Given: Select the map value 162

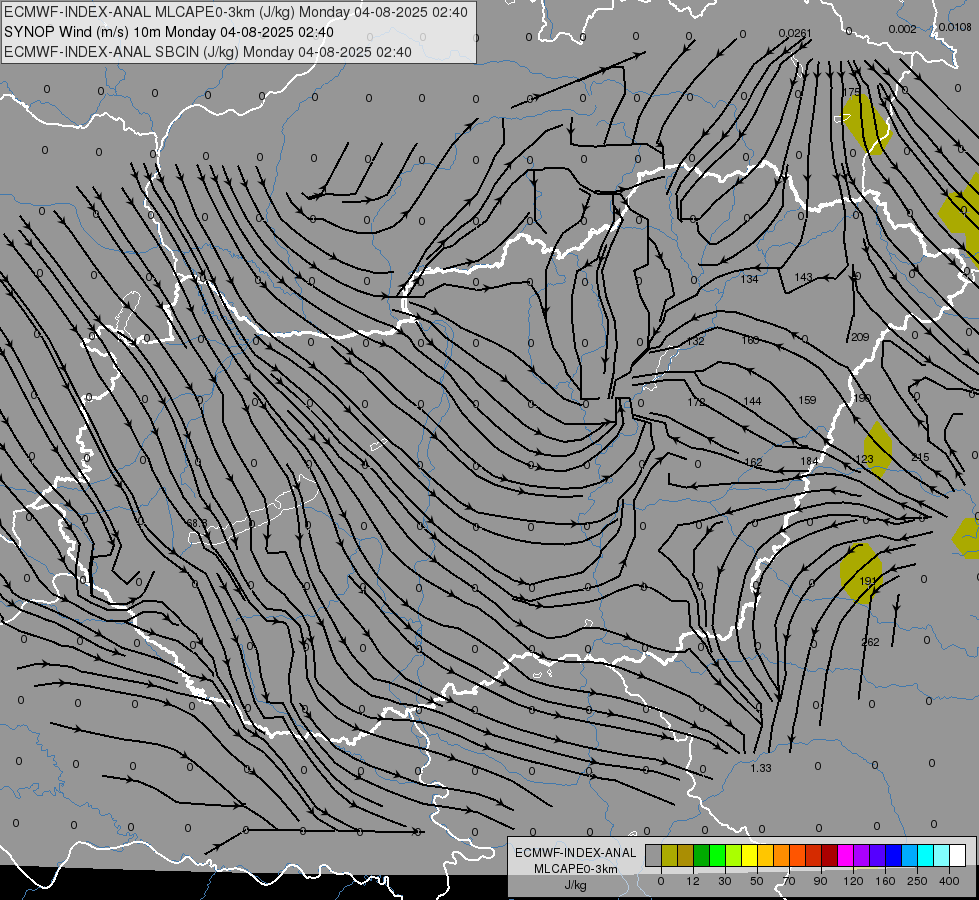Looking at the screenshot, I should coord(754,462).
